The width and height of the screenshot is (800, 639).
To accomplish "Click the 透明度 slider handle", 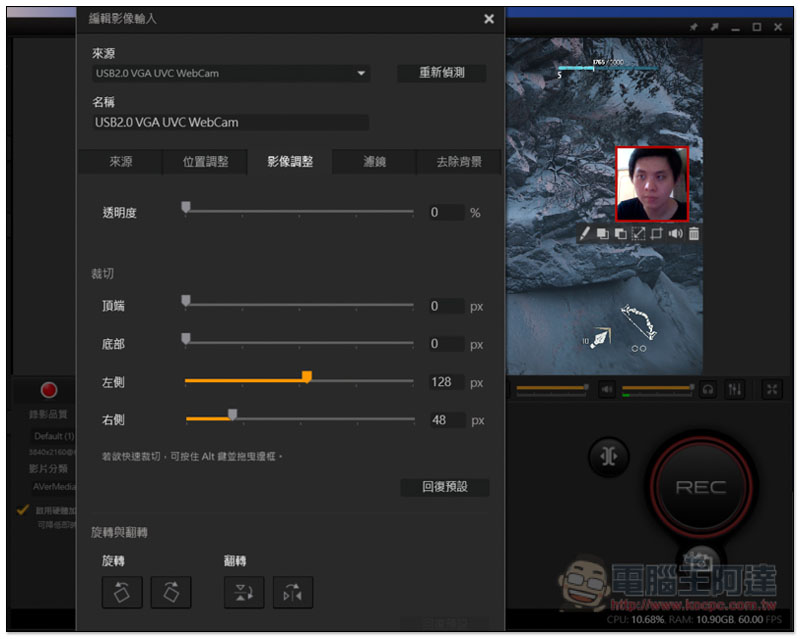I will (x=186, y=207).
